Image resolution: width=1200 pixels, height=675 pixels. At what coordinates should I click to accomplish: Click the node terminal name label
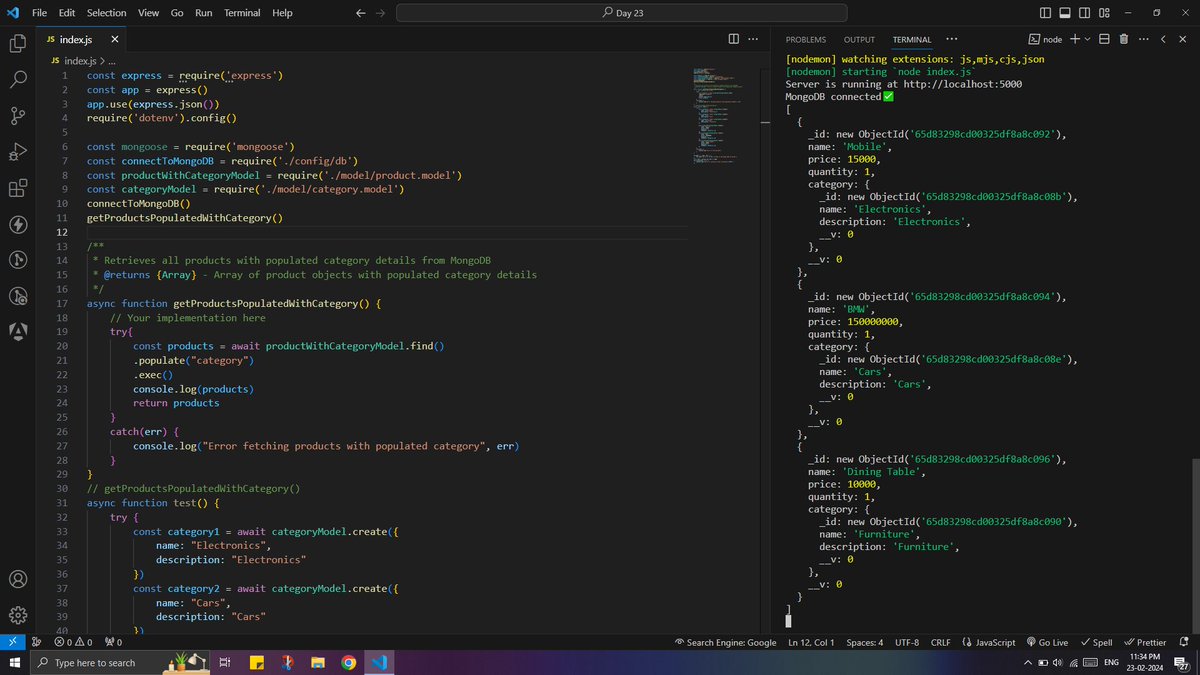[1045, 39]
